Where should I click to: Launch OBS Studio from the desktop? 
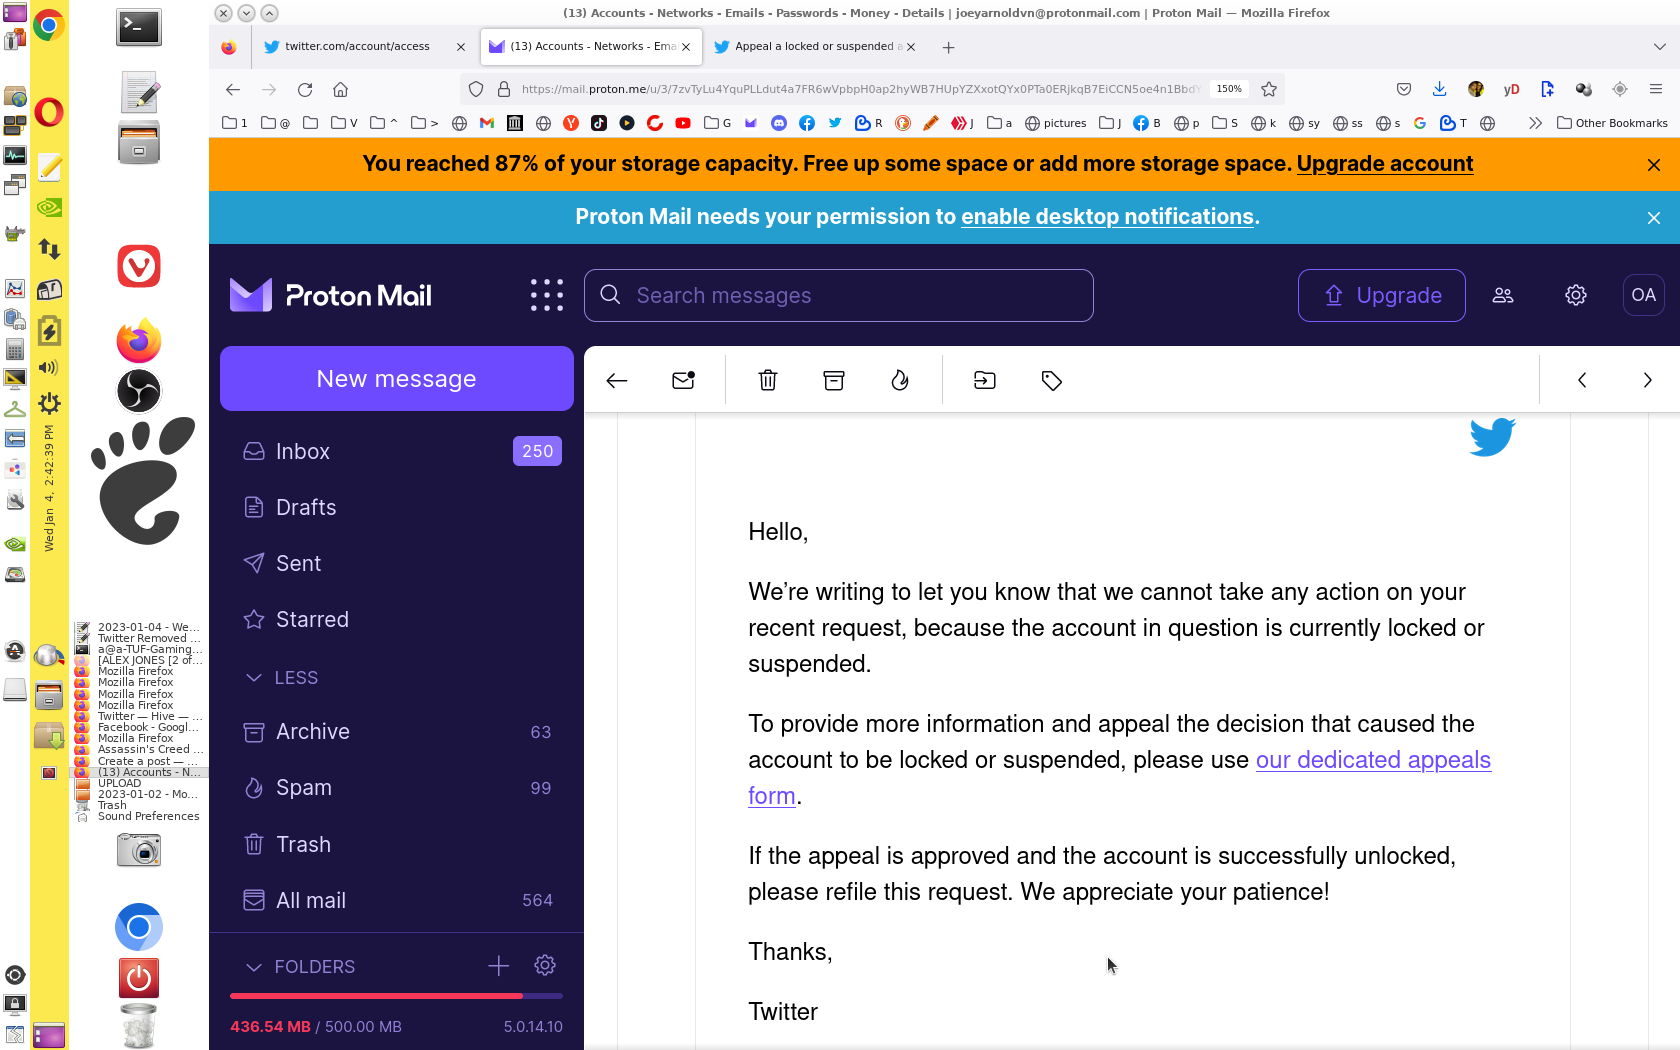point(139,390)
